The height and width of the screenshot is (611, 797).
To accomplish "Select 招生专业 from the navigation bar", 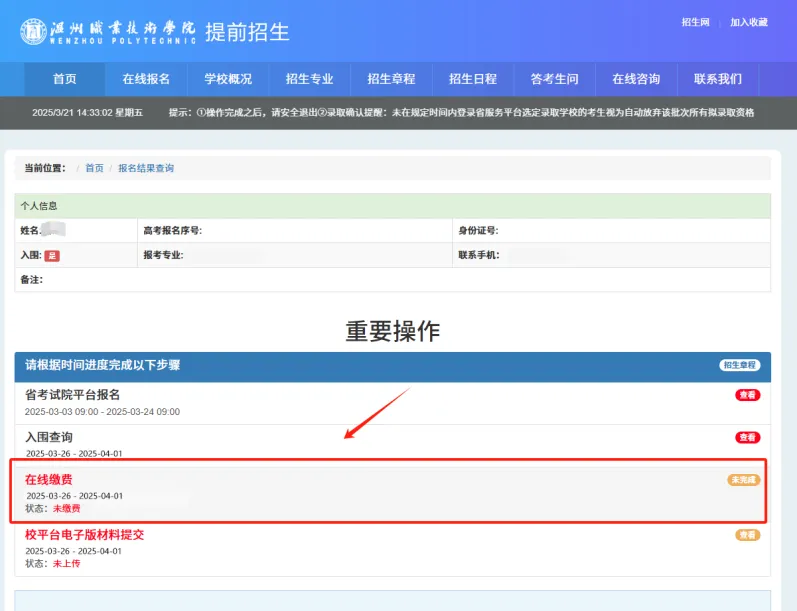I will pyautogui.click(x=309, y=79).
